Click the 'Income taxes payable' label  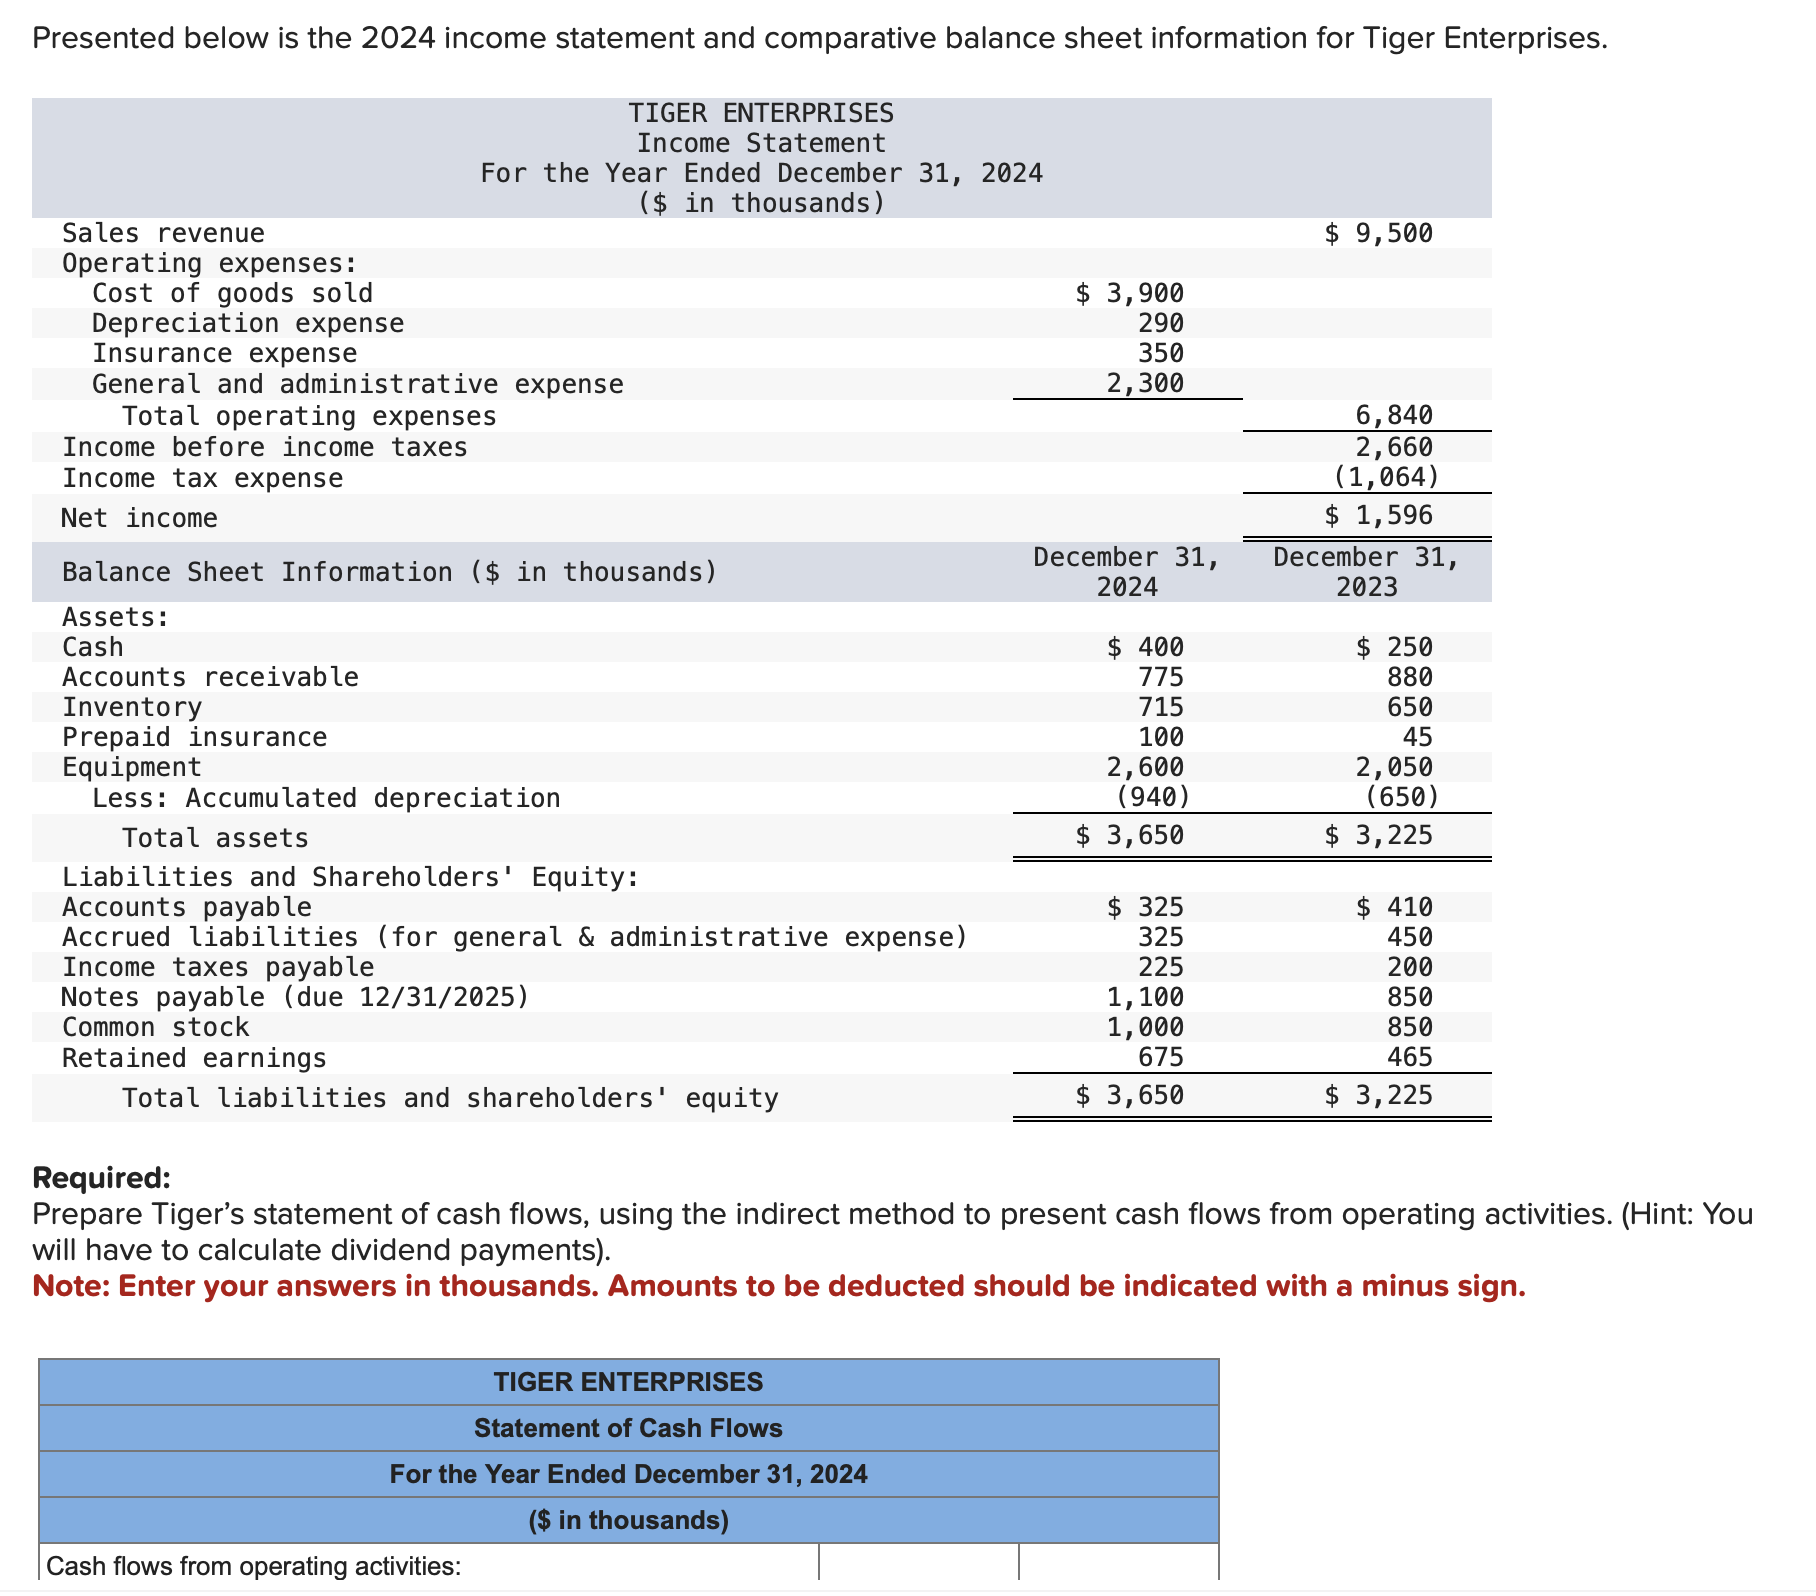(x=218, y=967)
